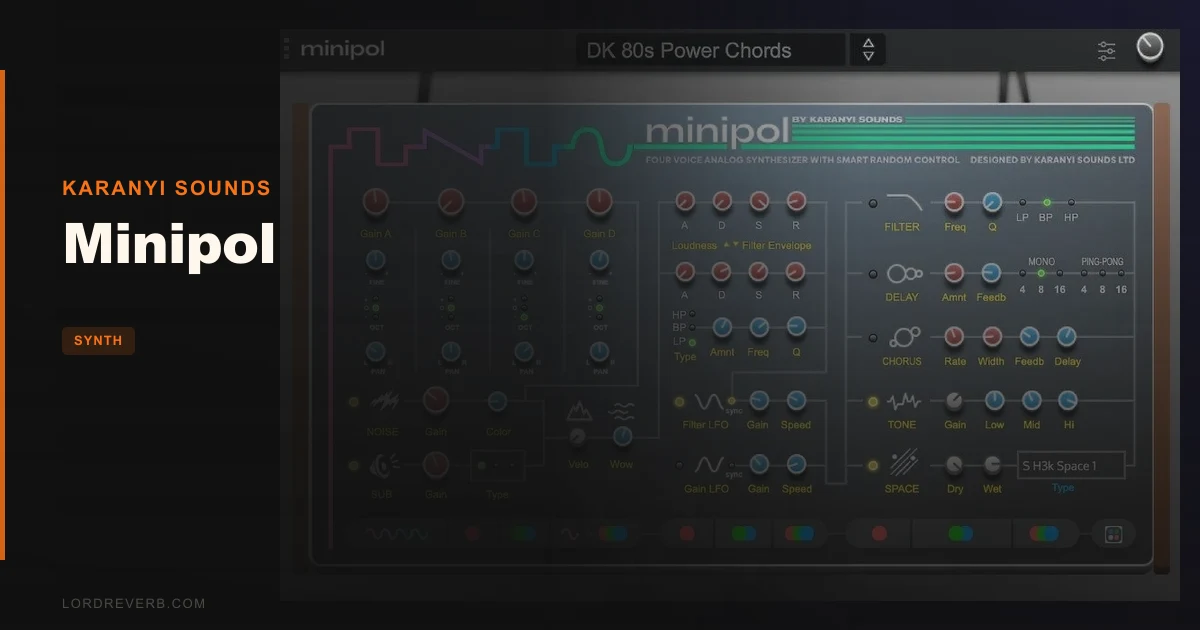Click the Gain C fine tune knob
The image size is (1200, 630).
(524, 261)
